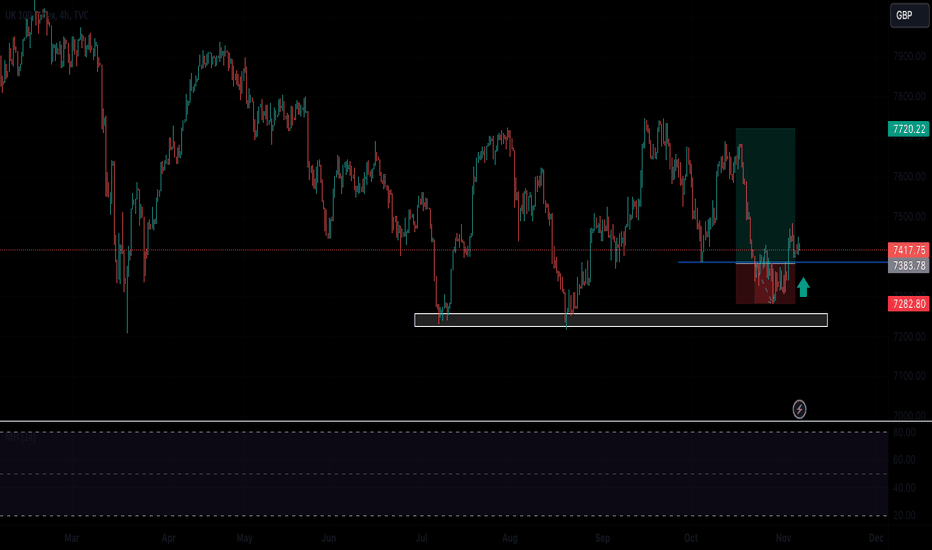The image size is (932, 550).
Task: Click the 80.00 RSI scale label
Action: [x=904, y=432]
